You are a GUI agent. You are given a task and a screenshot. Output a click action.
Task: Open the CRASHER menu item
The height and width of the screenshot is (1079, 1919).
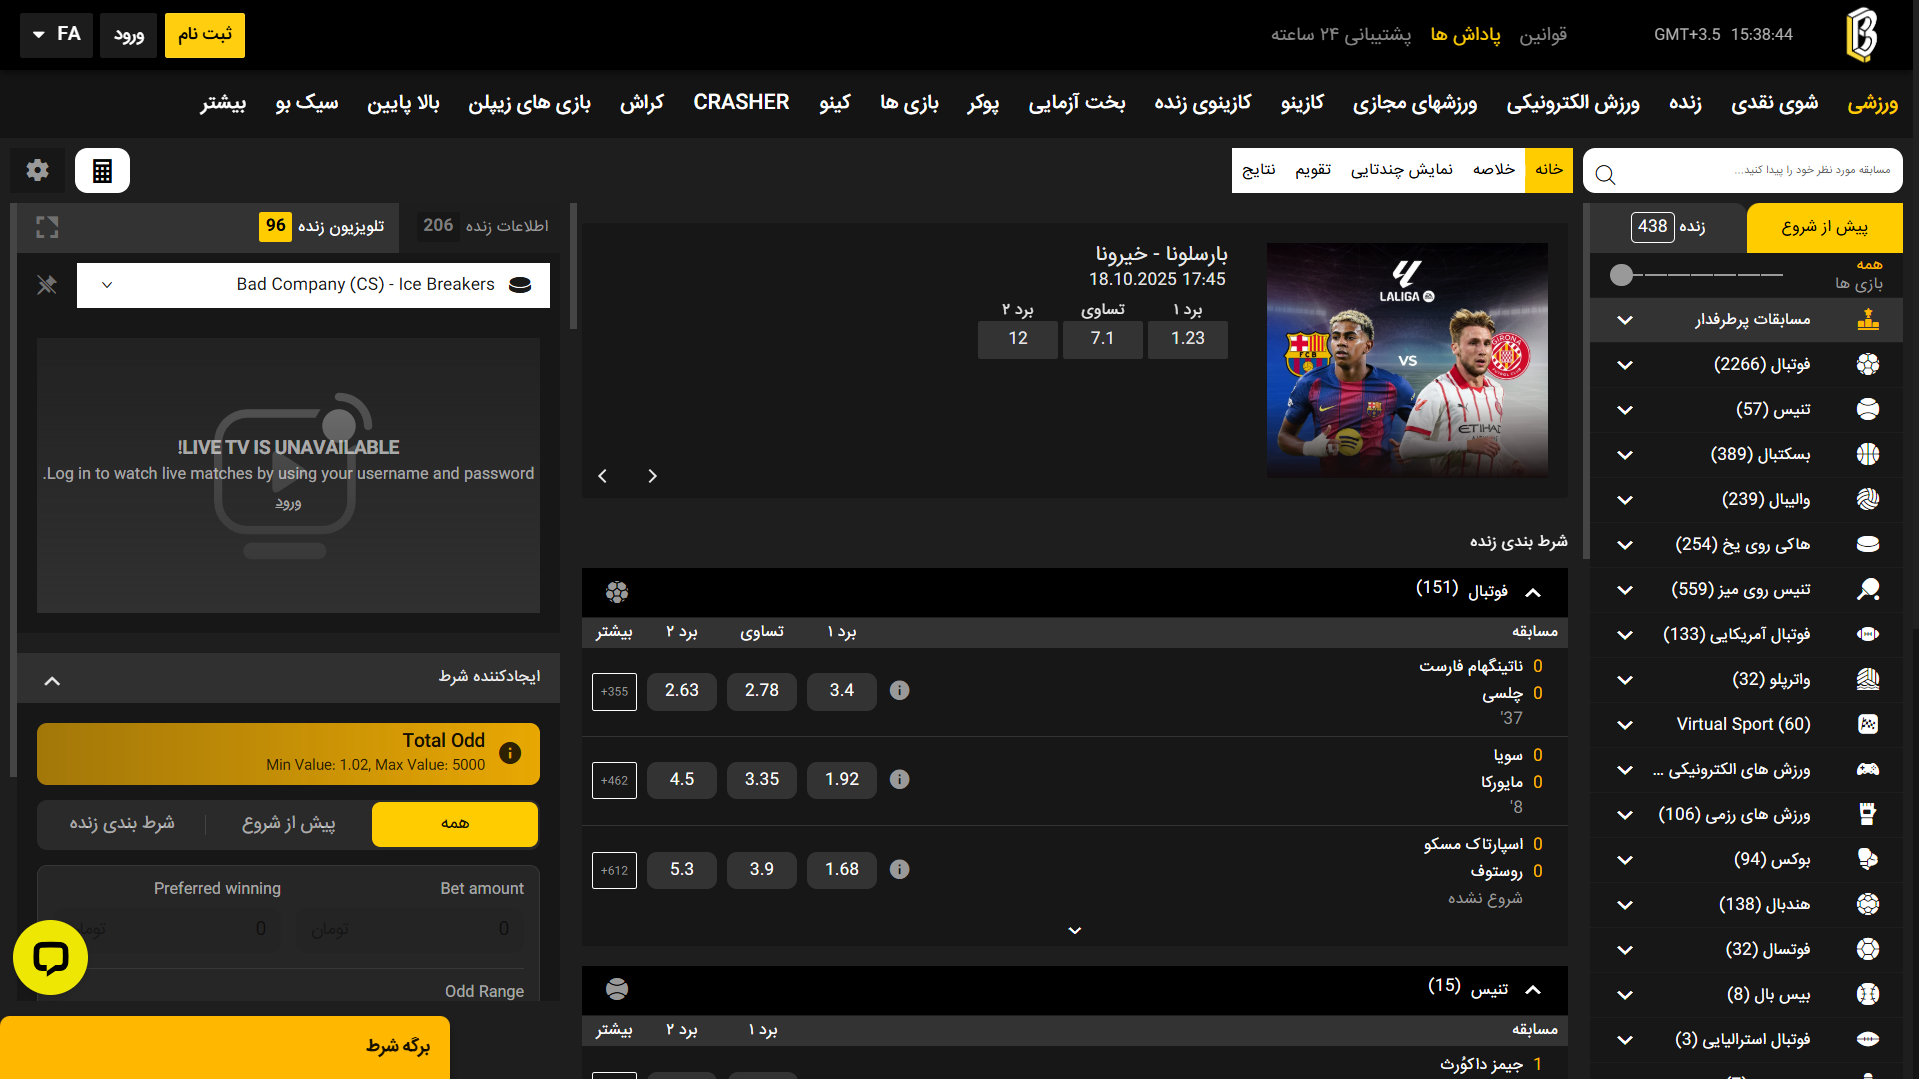[741, 103]
